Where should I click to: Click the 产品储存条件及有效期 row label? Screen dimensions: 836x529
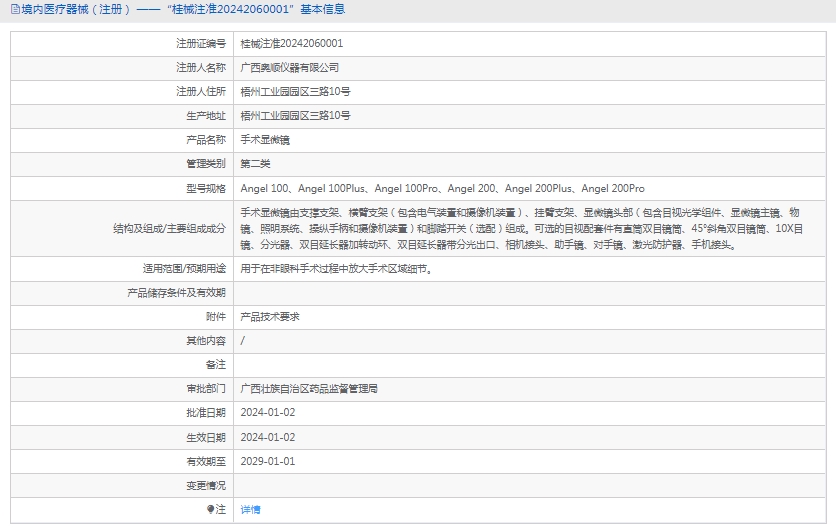[176, 292]
